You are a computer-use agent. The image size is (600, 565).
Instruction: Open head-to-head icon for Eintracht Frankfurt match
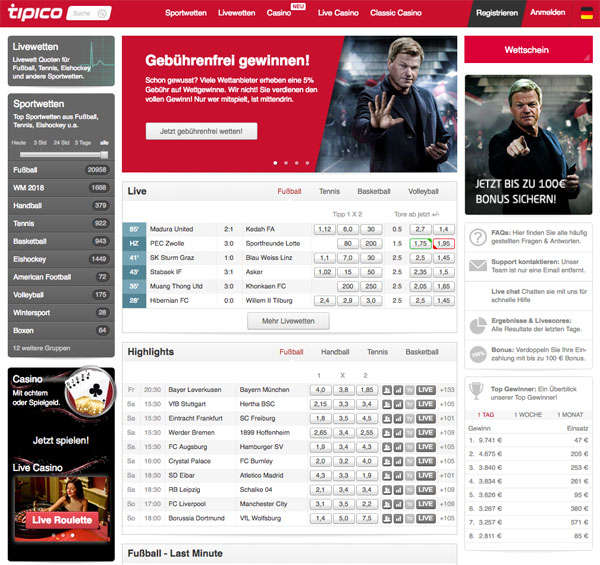(387, 418)
